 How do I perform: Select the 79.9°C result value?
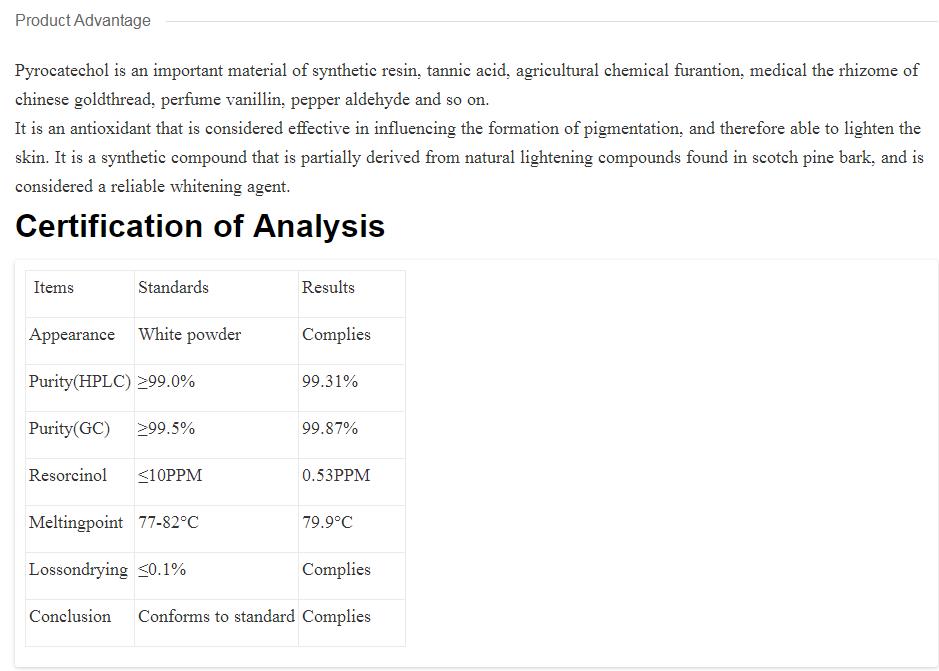327,523
